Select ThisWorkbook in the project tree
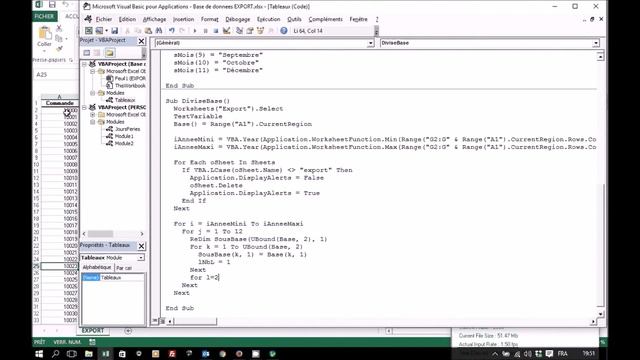The width and height of the screenshot is (640, 360). [x=126, y=86]
